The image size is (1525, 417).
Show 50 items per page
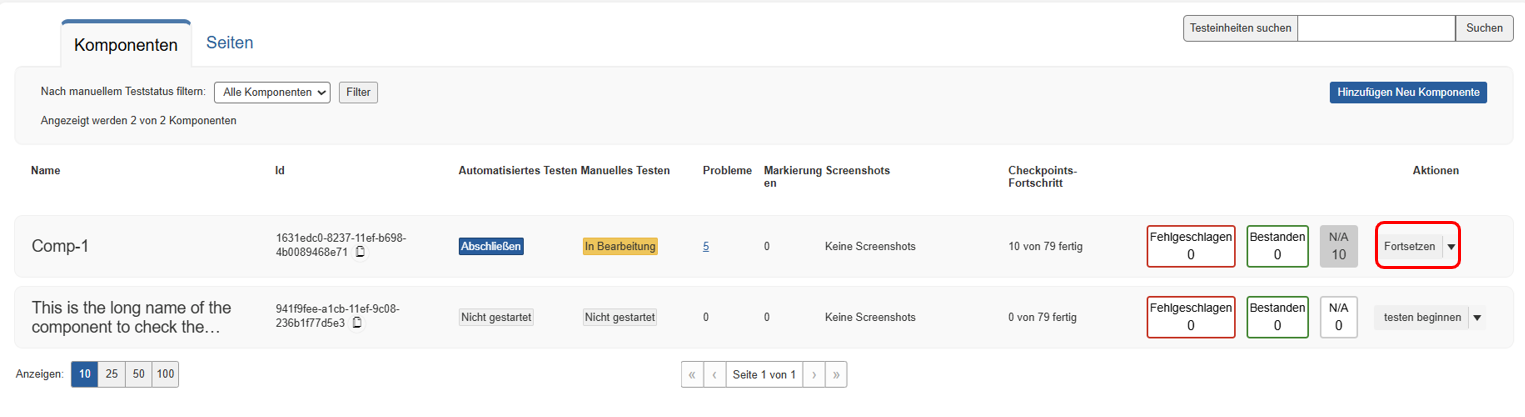(x=138, y=375)
